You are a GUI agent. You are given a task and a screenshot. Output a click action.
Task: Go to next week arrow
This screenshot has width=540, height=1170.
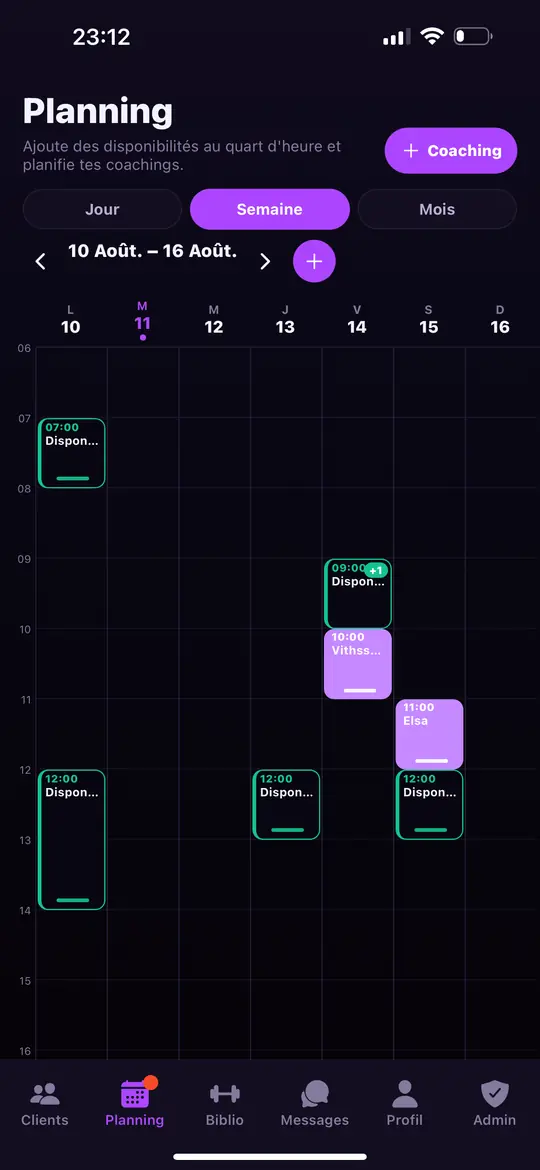(x=265, y=261)
